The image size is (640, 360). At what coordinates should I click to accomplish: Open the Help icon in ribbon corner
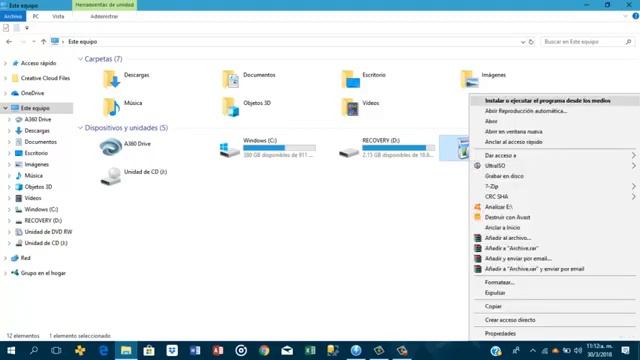[636, 16]
